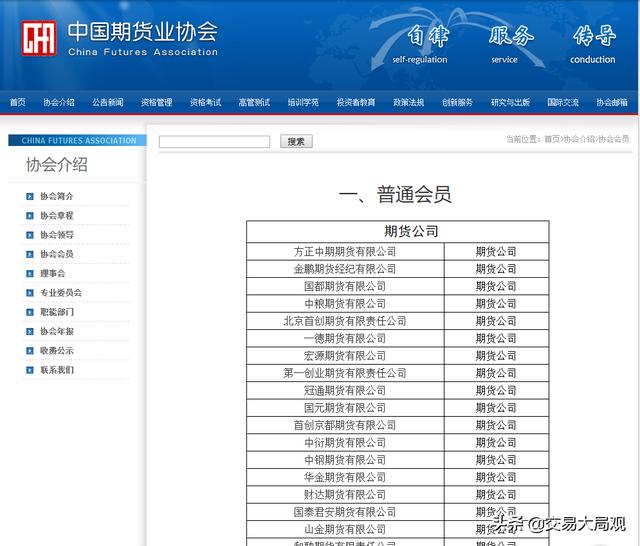The image size is (640, 546).
Task: Click arrow icon beside 理事会
Action: coord(30,273)
